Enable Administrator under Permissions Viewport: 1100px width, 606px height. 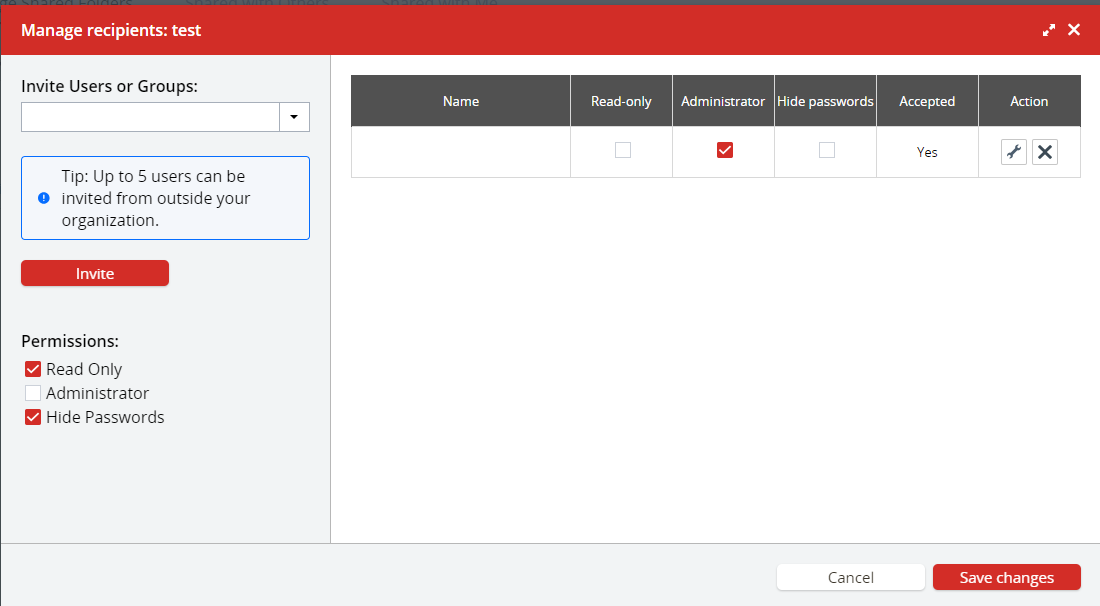pos(33,393)
